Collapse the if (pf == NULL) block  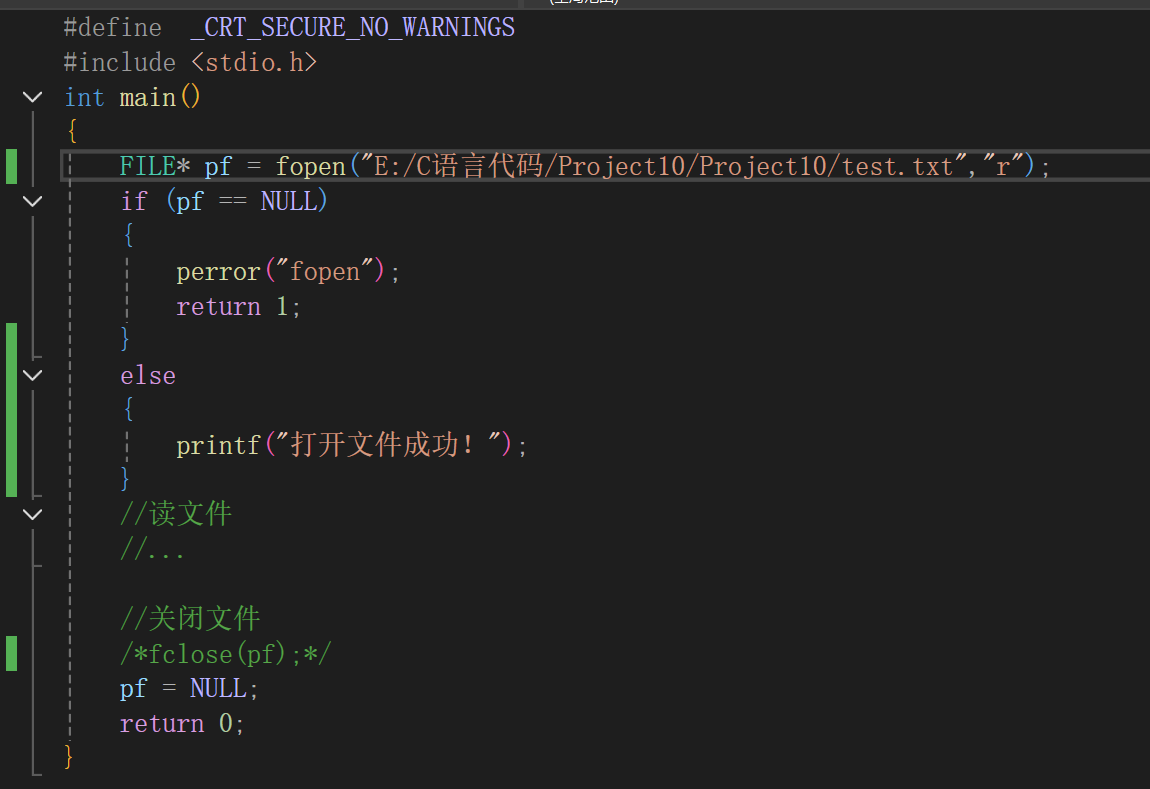point(32,201)
